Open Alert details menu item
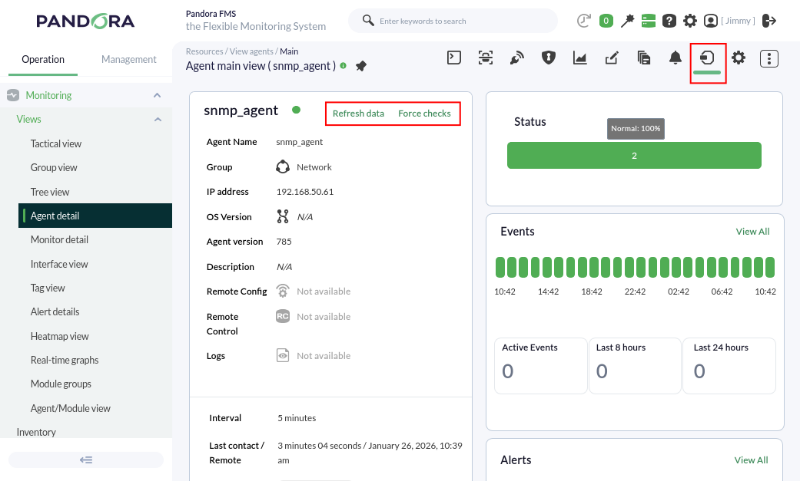 coord(55,312)
